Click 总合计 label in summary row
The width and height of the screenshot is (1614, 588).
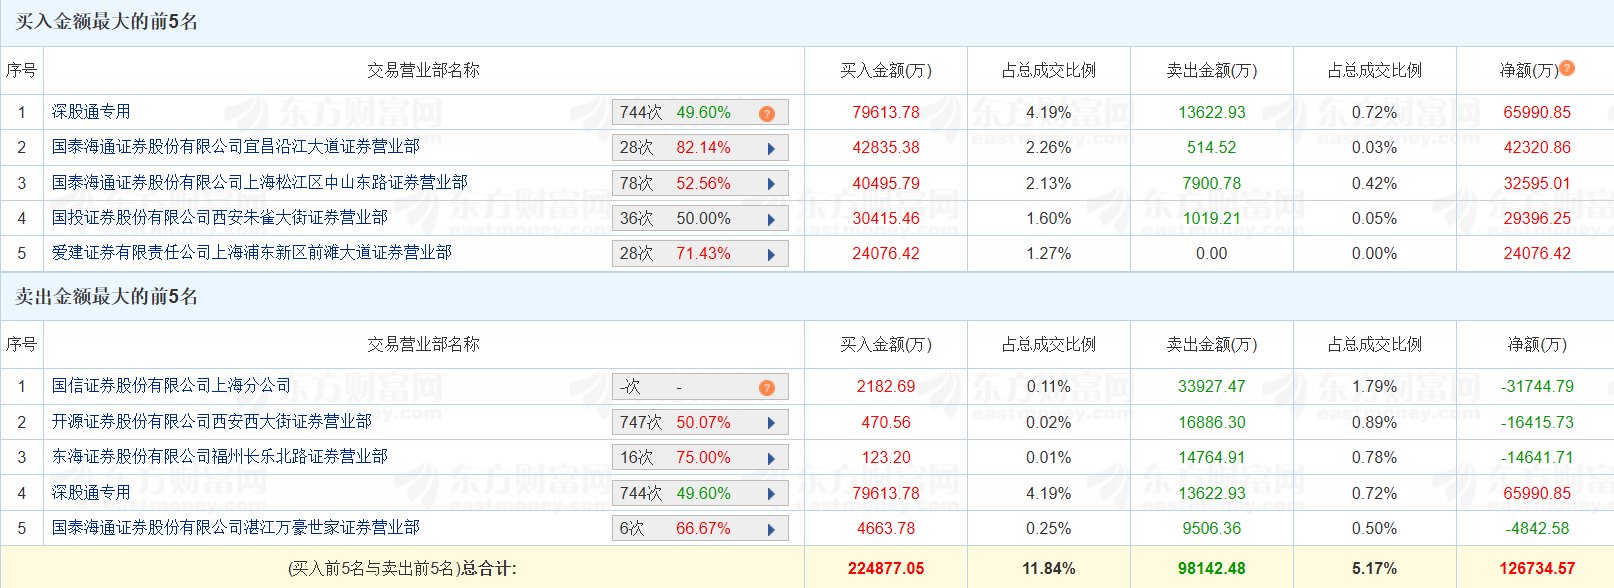coord(488,569)
